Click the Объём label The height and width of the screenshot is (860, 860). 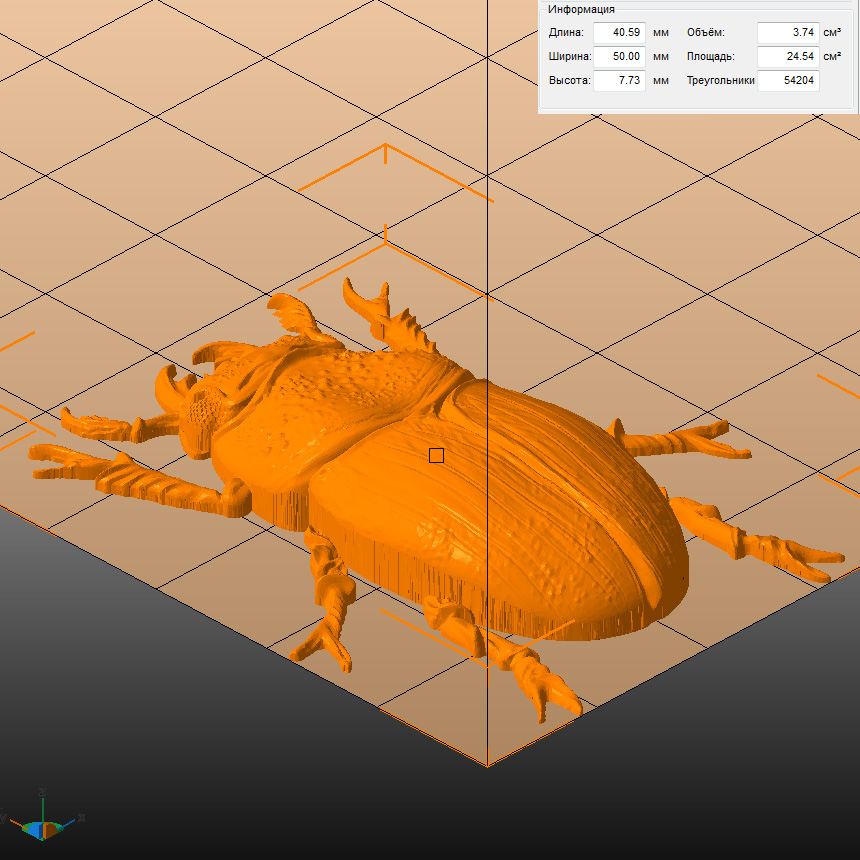point(705,33)
